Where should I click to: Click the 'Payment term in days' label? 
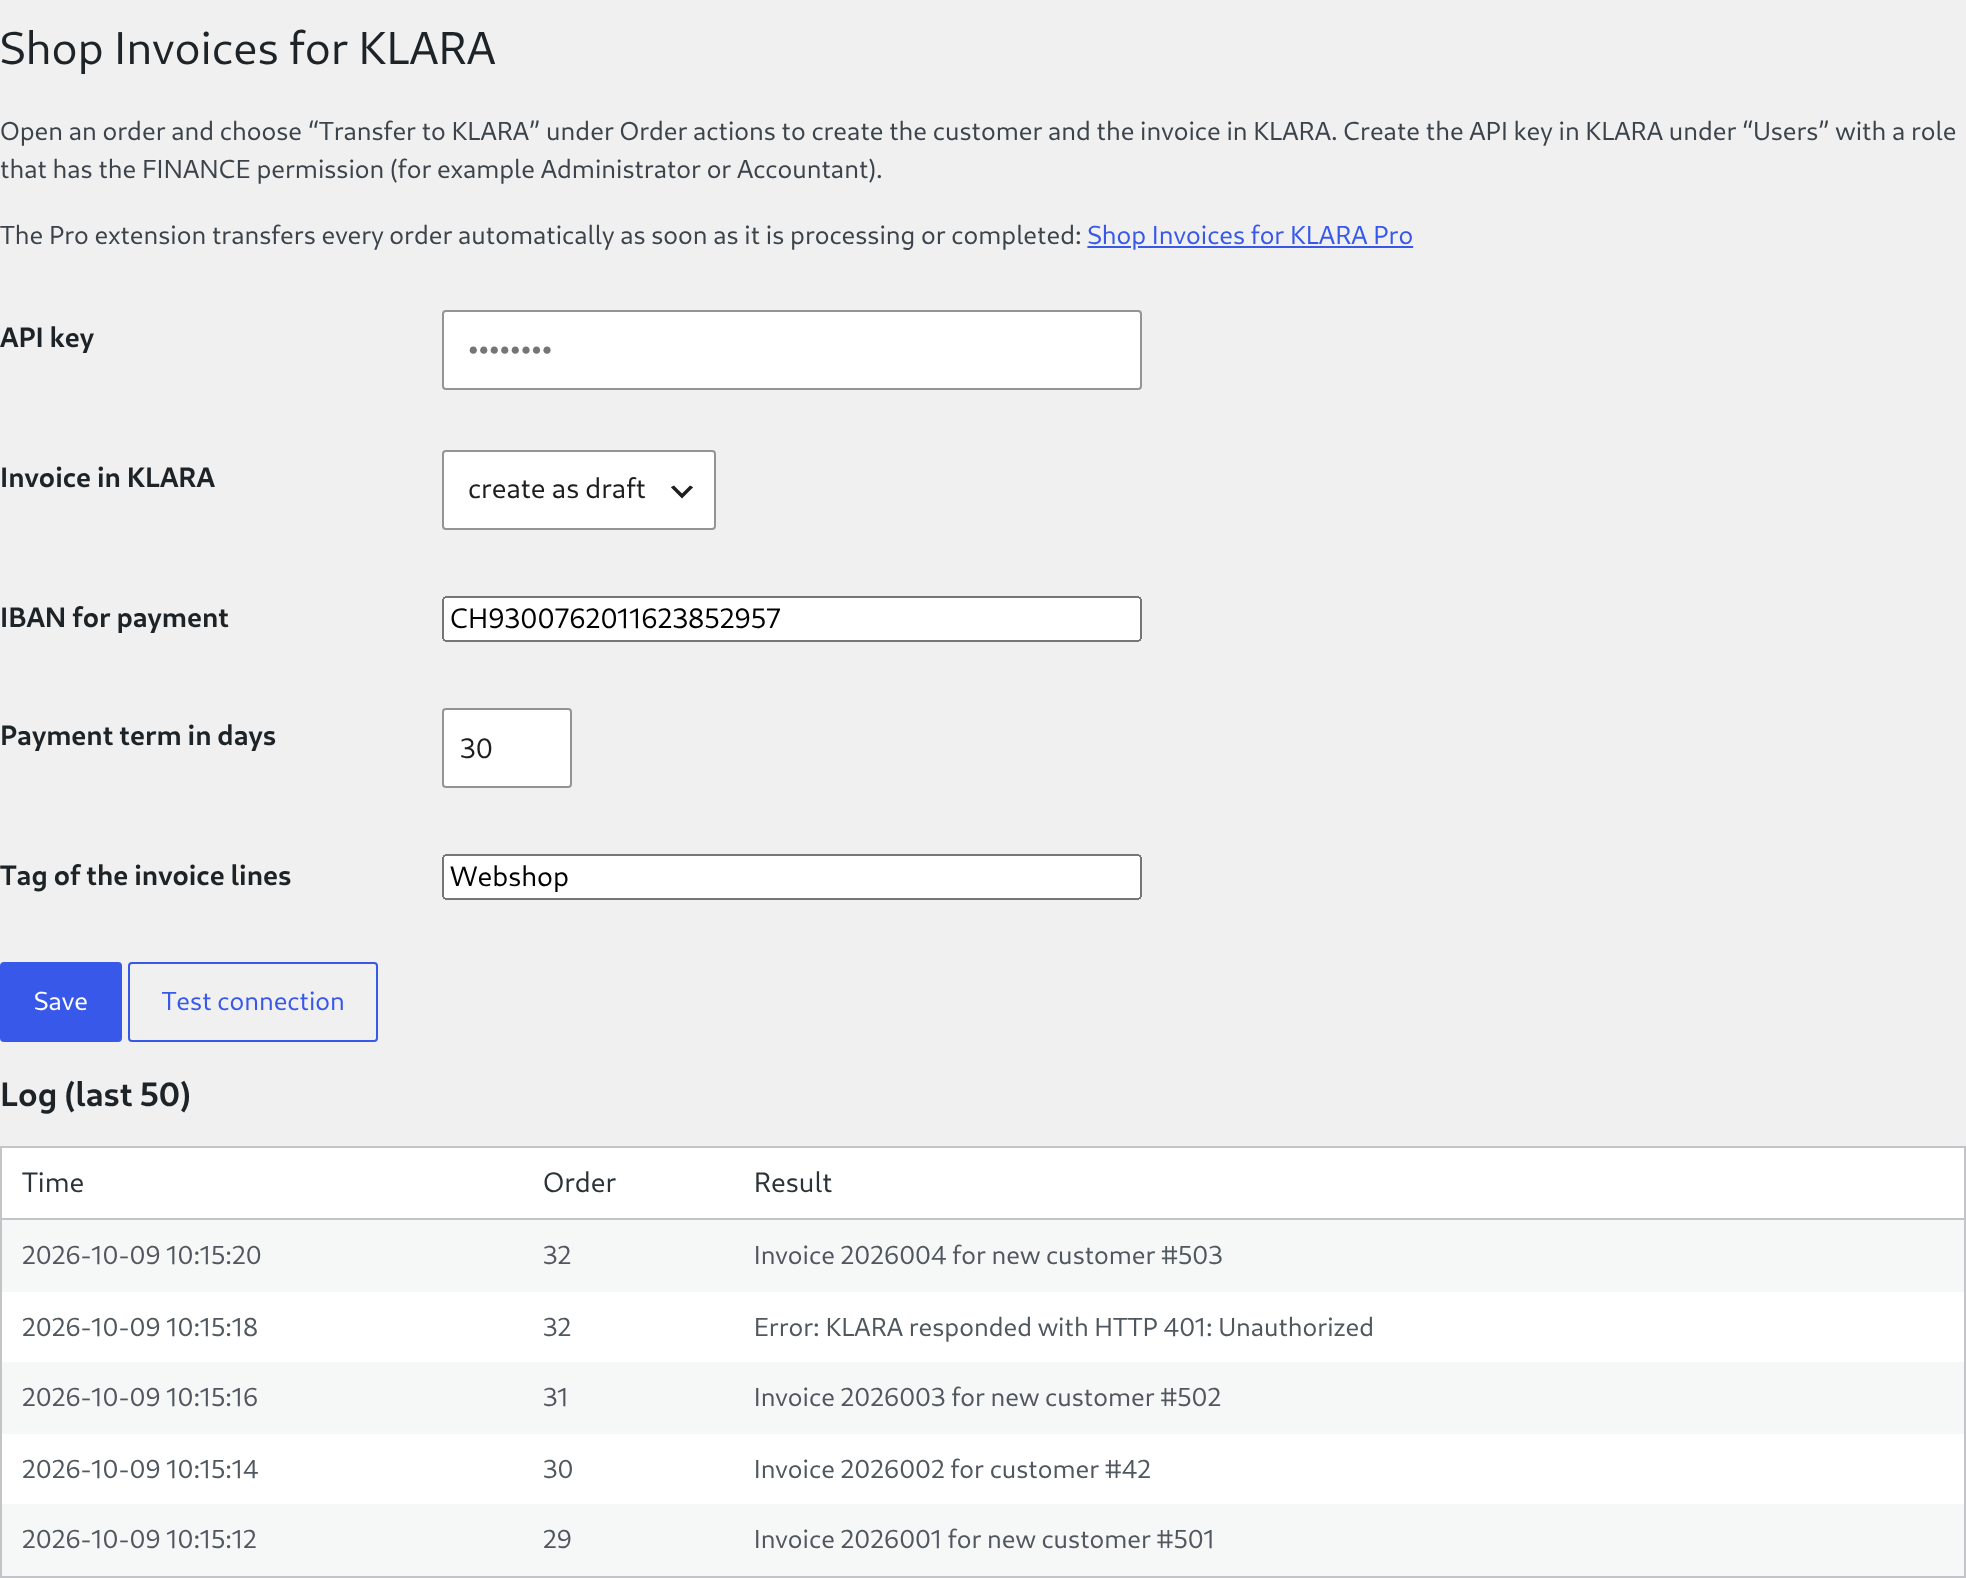(138, 736)
